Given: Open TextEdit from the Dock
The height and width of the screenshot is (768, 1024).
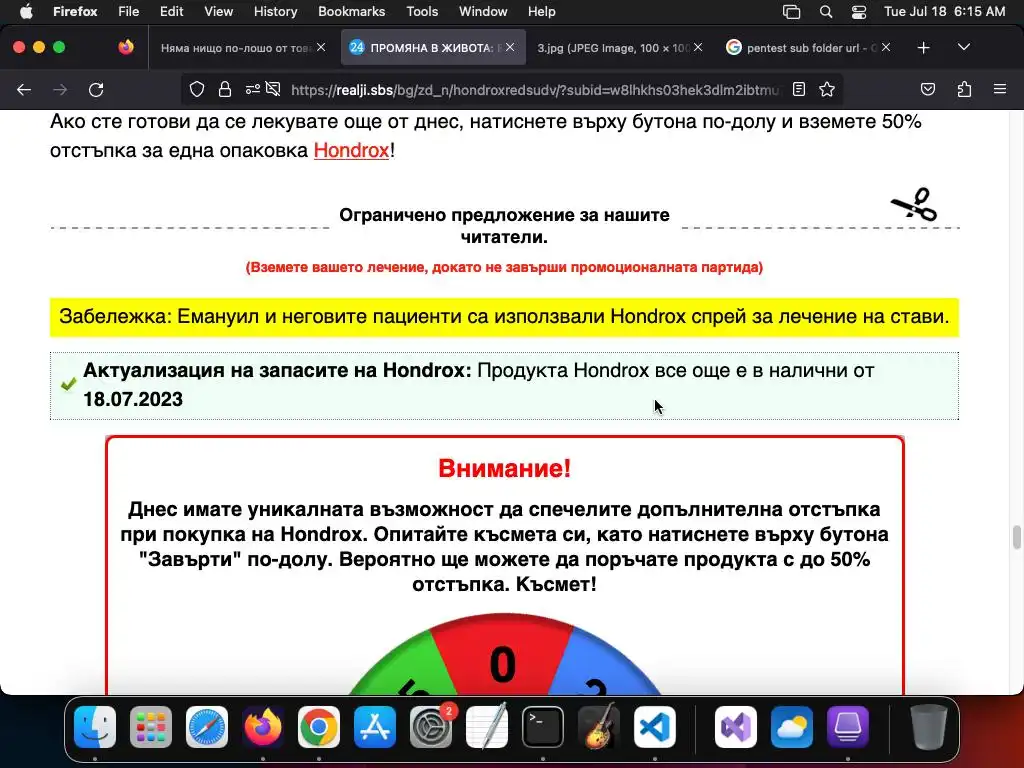Looking at the screenshot, I should pos(487,727).
